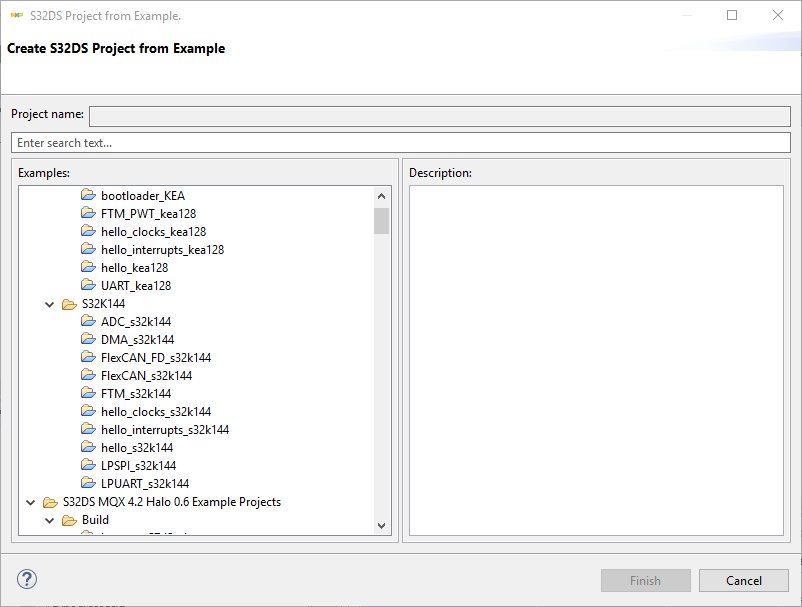
Task: Click the DMA_s32k144 folder icon
Action: point(88,339)
